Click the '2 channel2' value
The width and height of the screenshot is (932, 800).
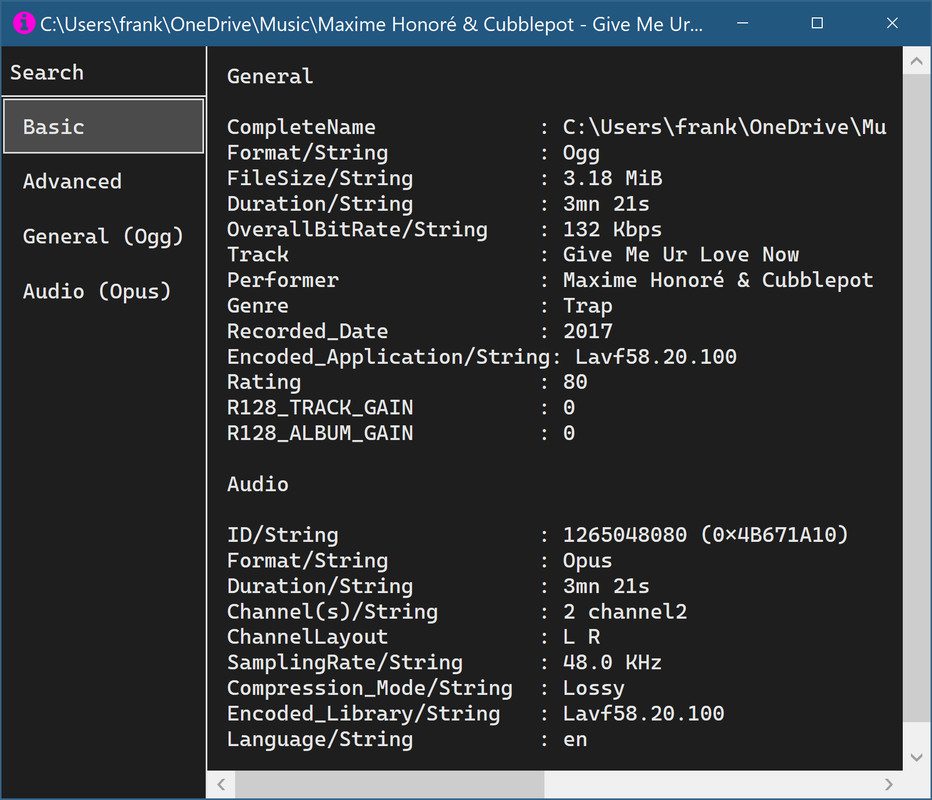pos(625,612)
